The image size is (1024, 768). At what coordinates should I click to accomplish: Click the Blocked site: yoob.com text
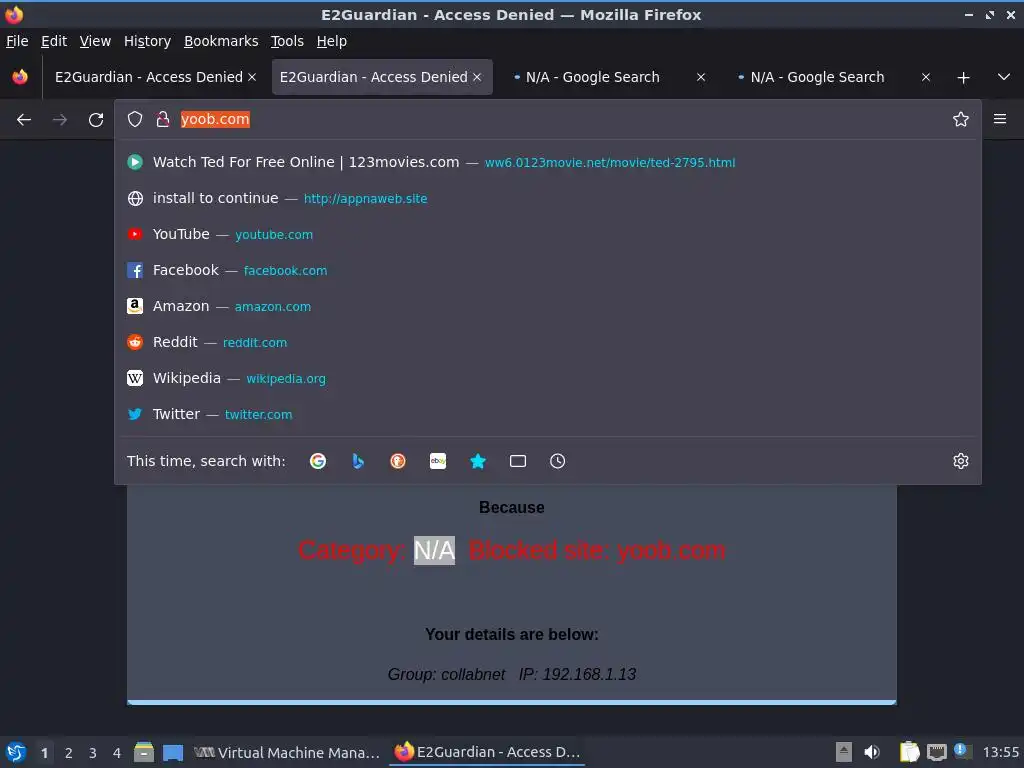click(597, 551)
